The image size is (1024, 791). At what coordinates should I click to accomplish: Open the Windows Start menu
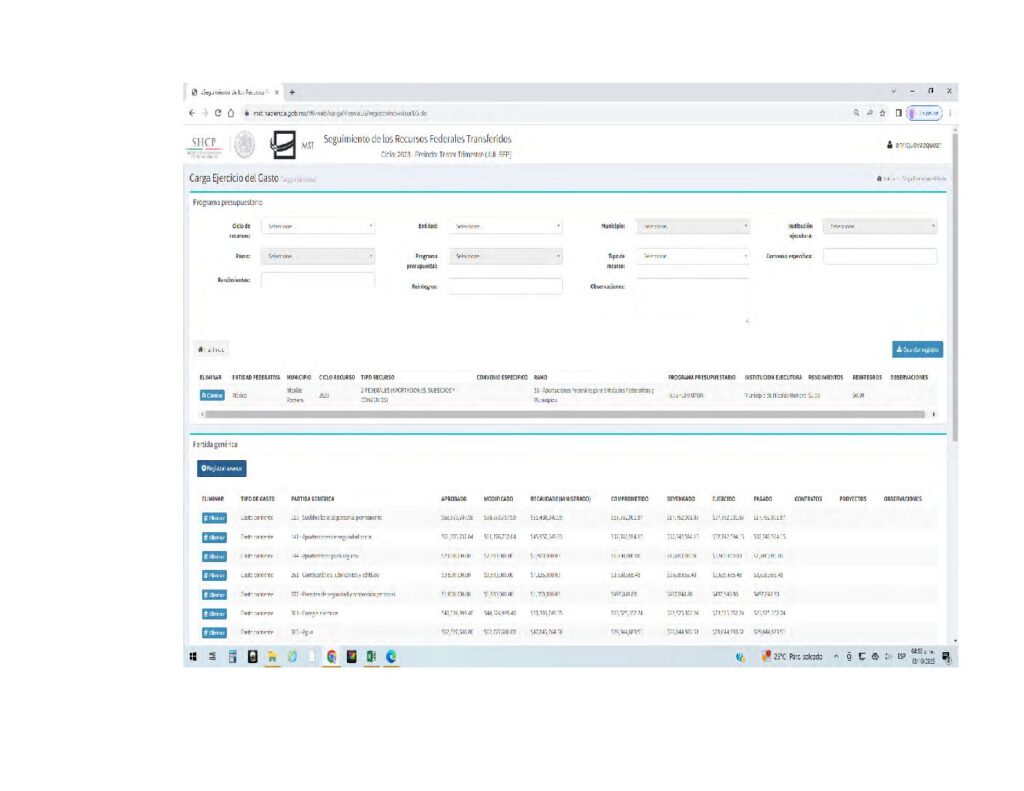click(193, 656)
